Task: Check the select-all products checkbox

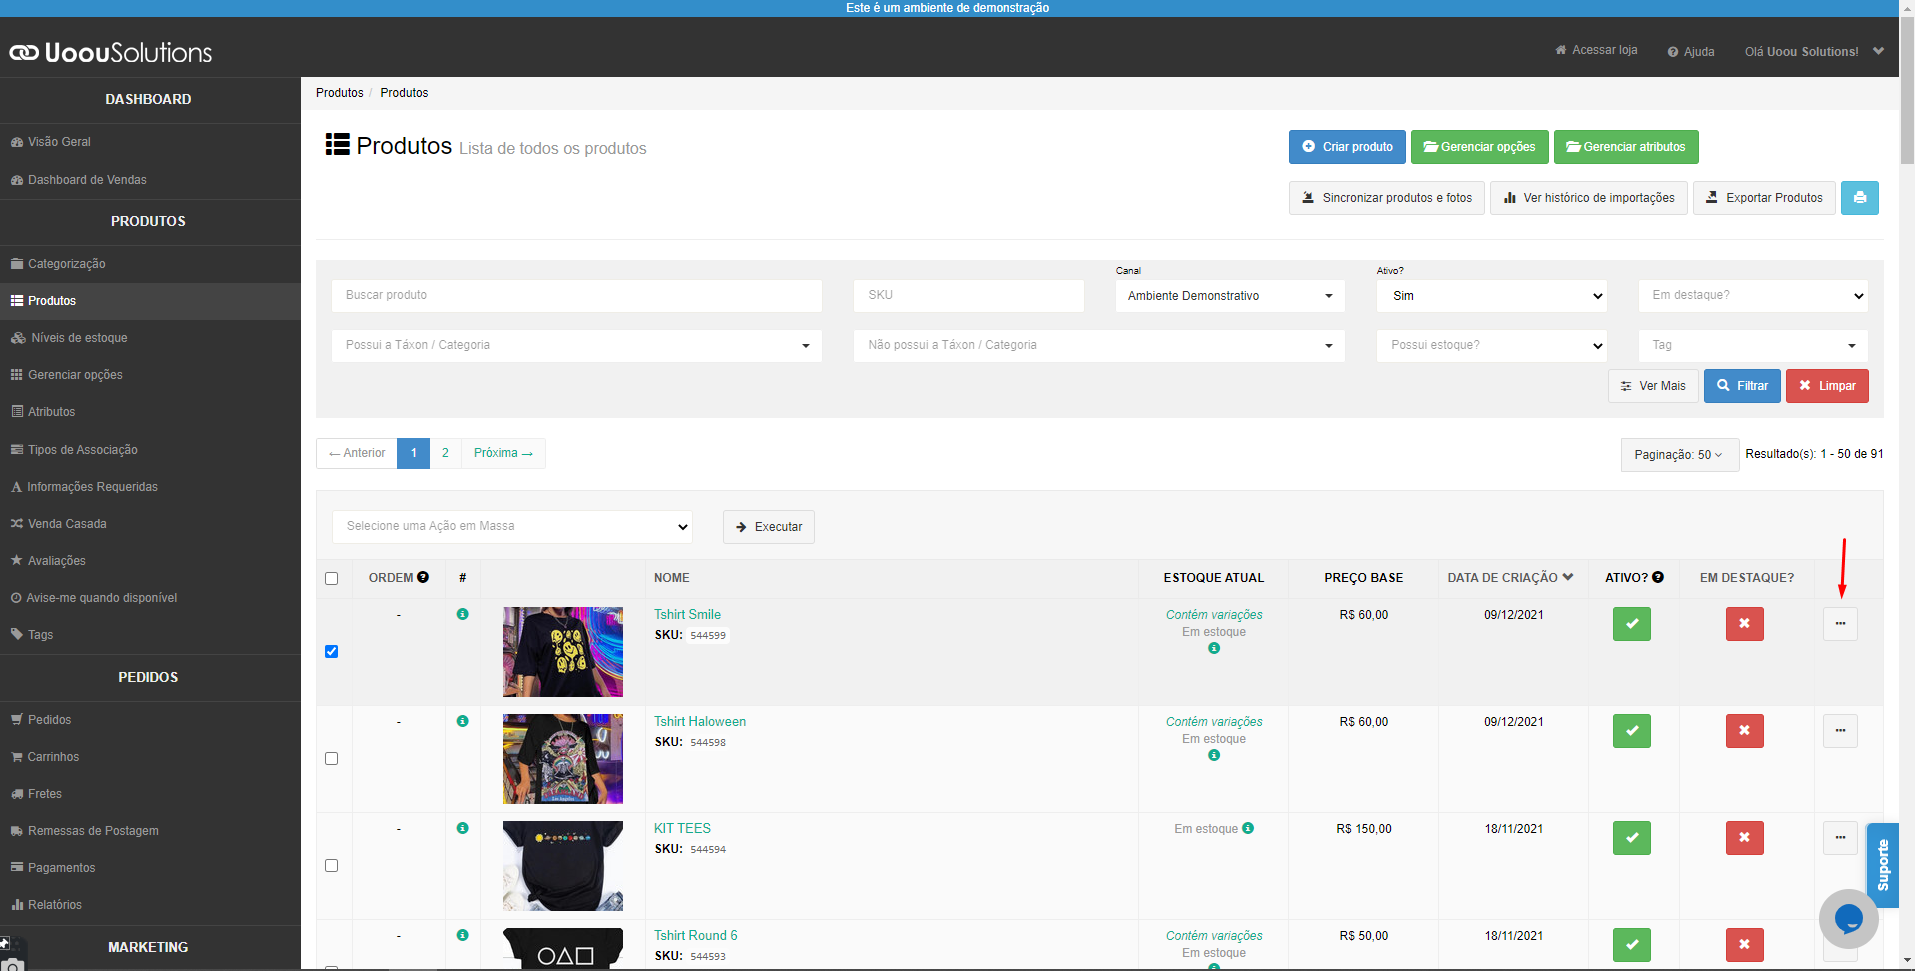Action: (x=332, y=578)
